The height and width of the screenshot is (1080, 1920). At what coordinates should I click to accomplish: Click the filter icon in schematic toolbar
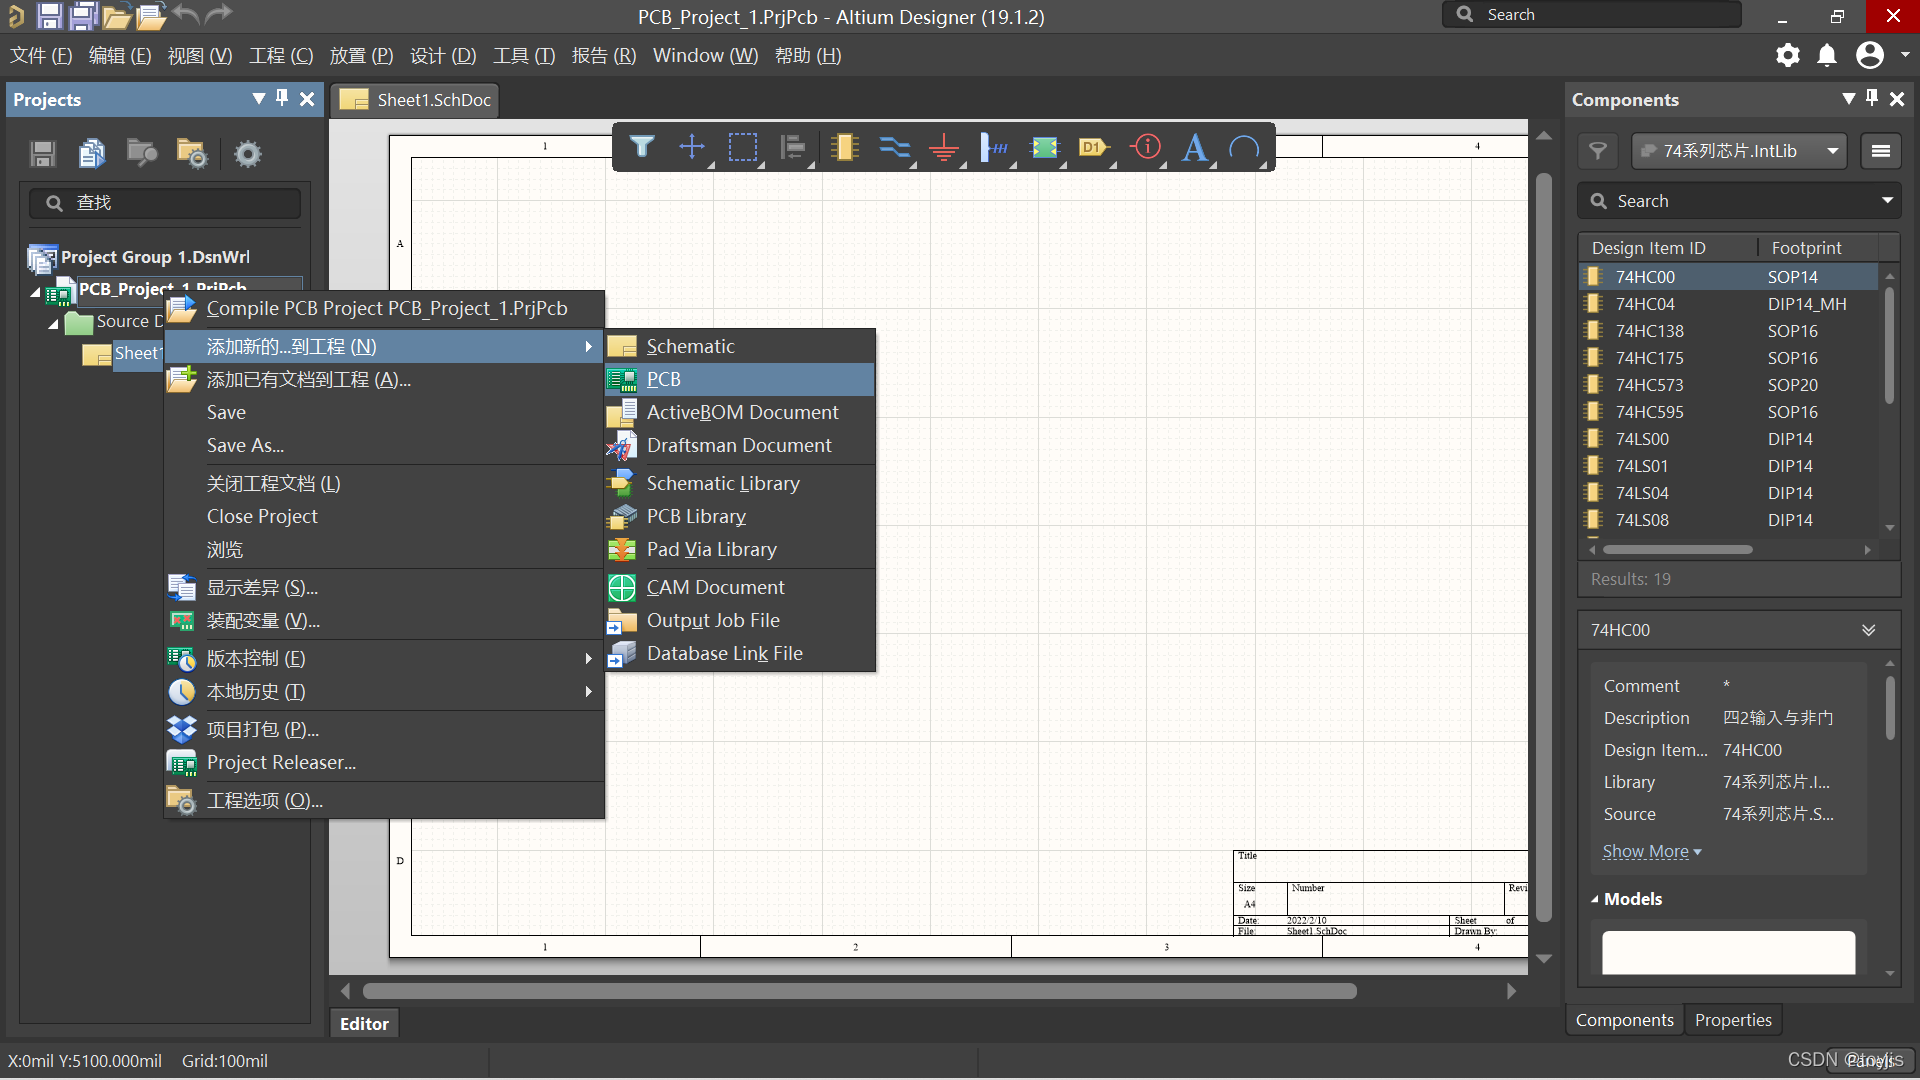tap(642, 148)
